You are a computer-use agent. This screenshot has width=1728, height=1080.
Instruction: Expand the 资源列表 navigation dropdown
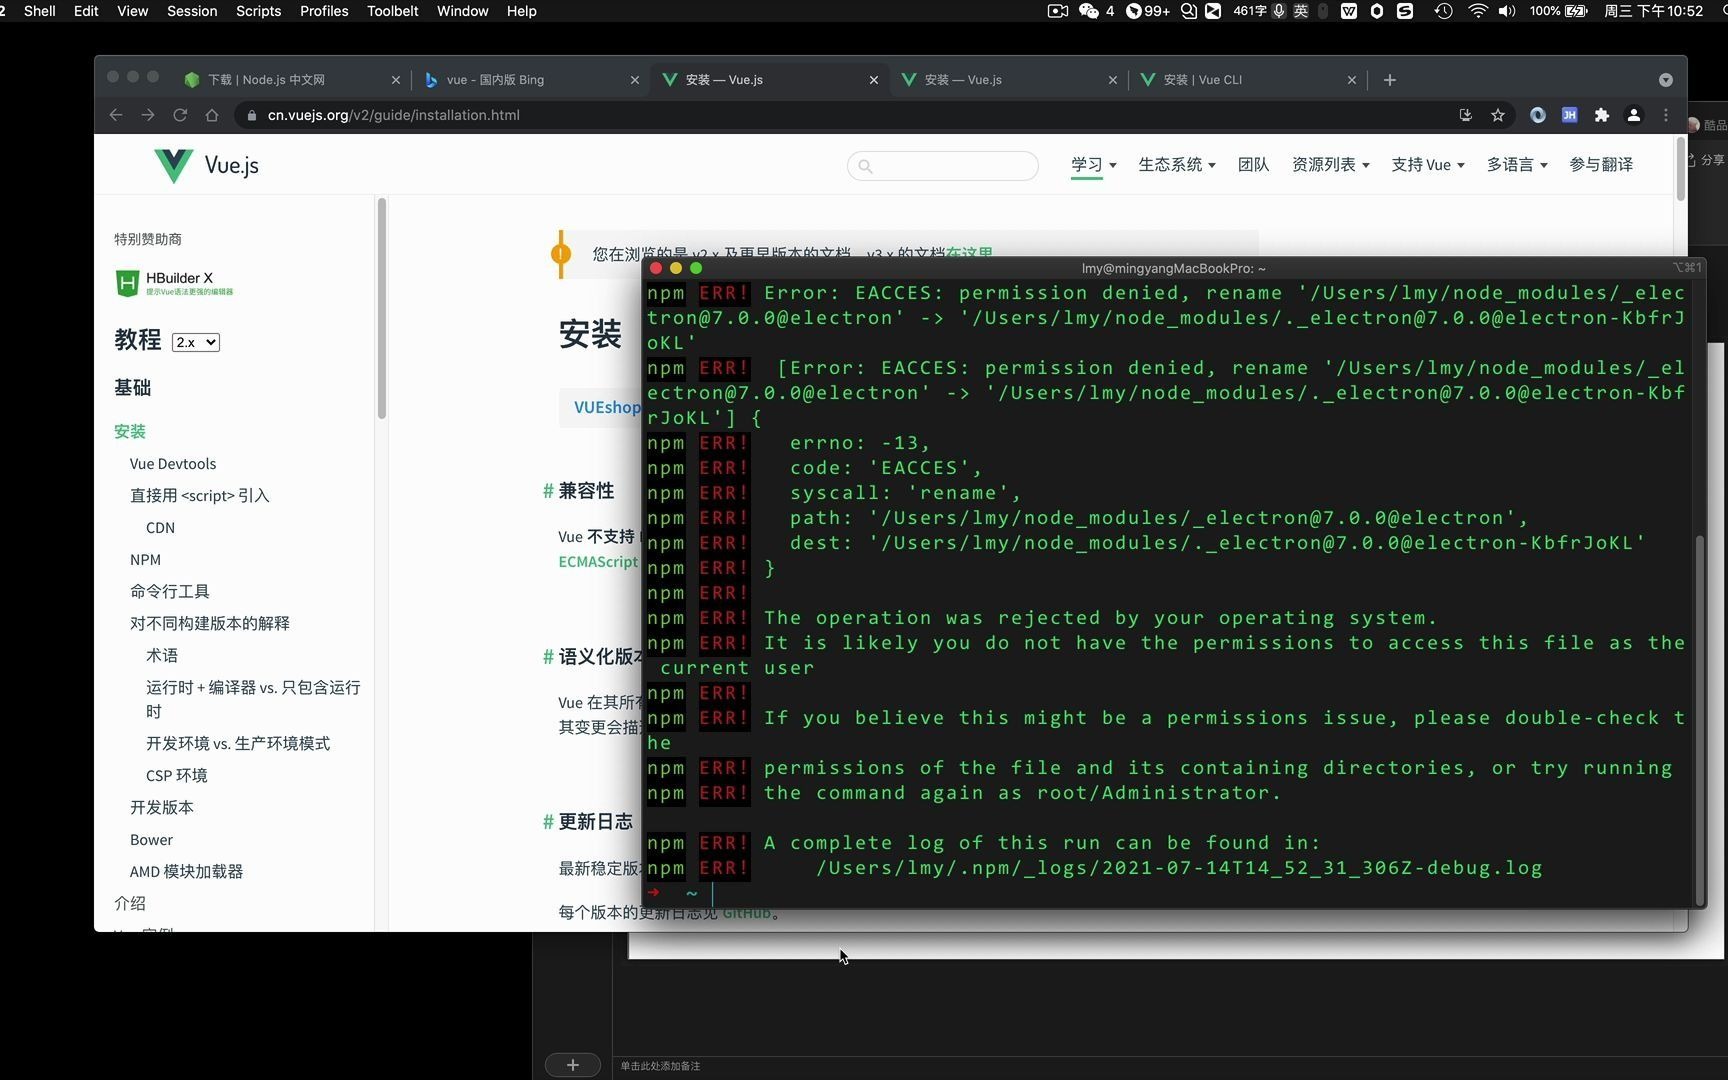coord(1331,165)
